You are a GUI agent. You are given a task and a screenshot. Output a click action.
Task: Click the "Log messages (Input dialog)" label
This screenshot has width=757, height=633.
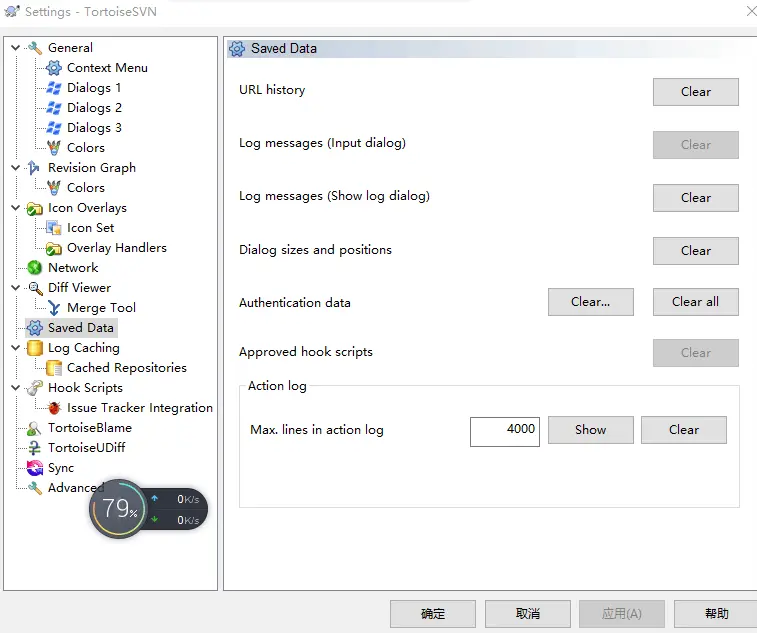pyautogui.click(x=322, y=143)
